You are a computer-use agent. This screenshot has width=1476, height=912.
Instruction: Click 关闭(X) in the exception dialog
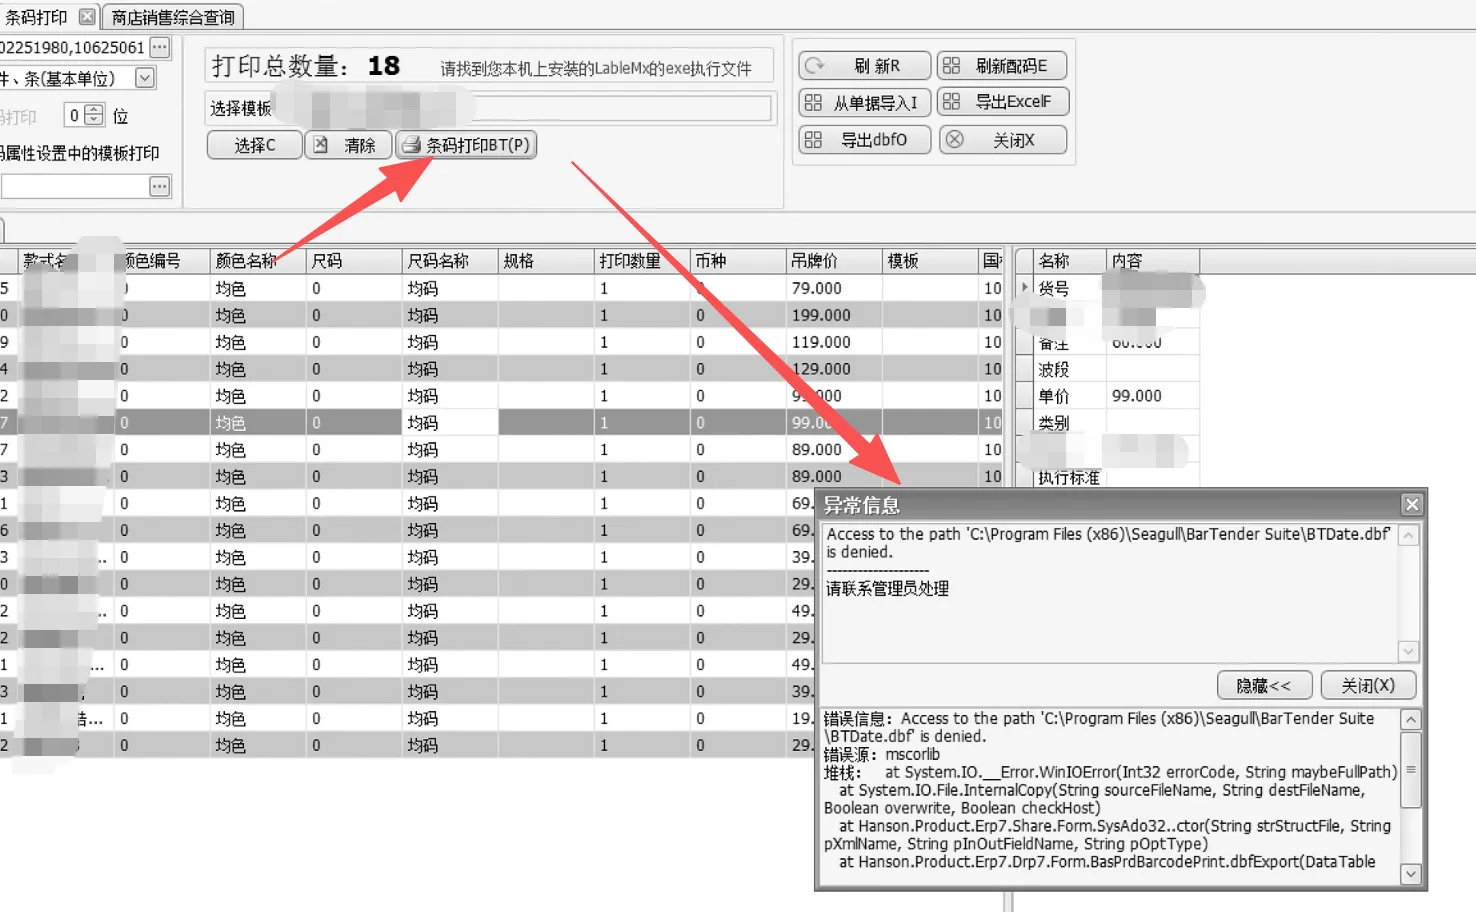coord(1367,685)
